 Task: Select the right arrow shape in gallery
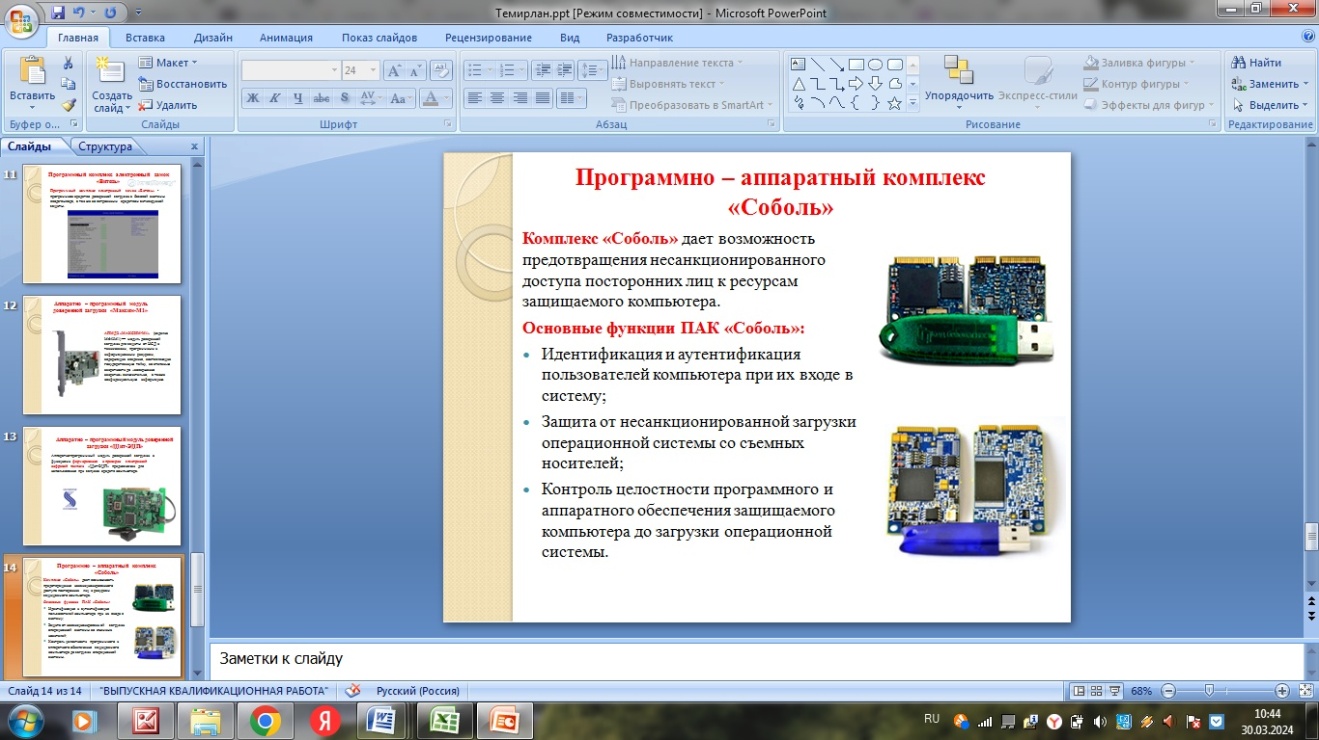click(856, 83)
